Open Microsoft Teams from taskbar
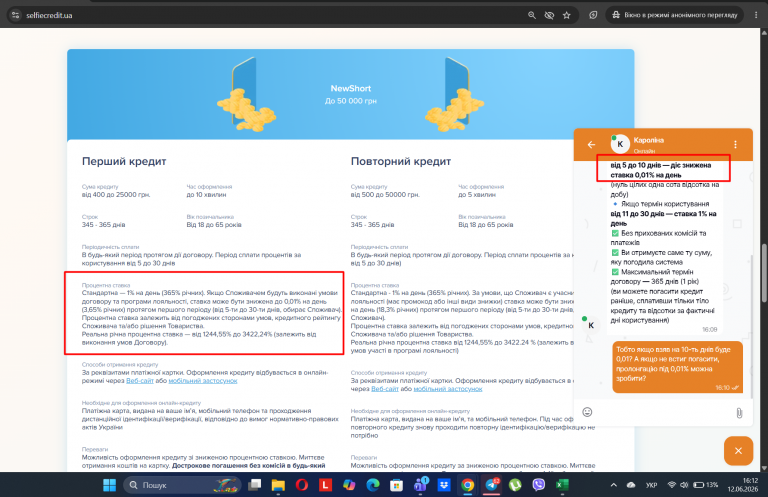This screenshot has height=497, width=768. [x=420, y=485]
